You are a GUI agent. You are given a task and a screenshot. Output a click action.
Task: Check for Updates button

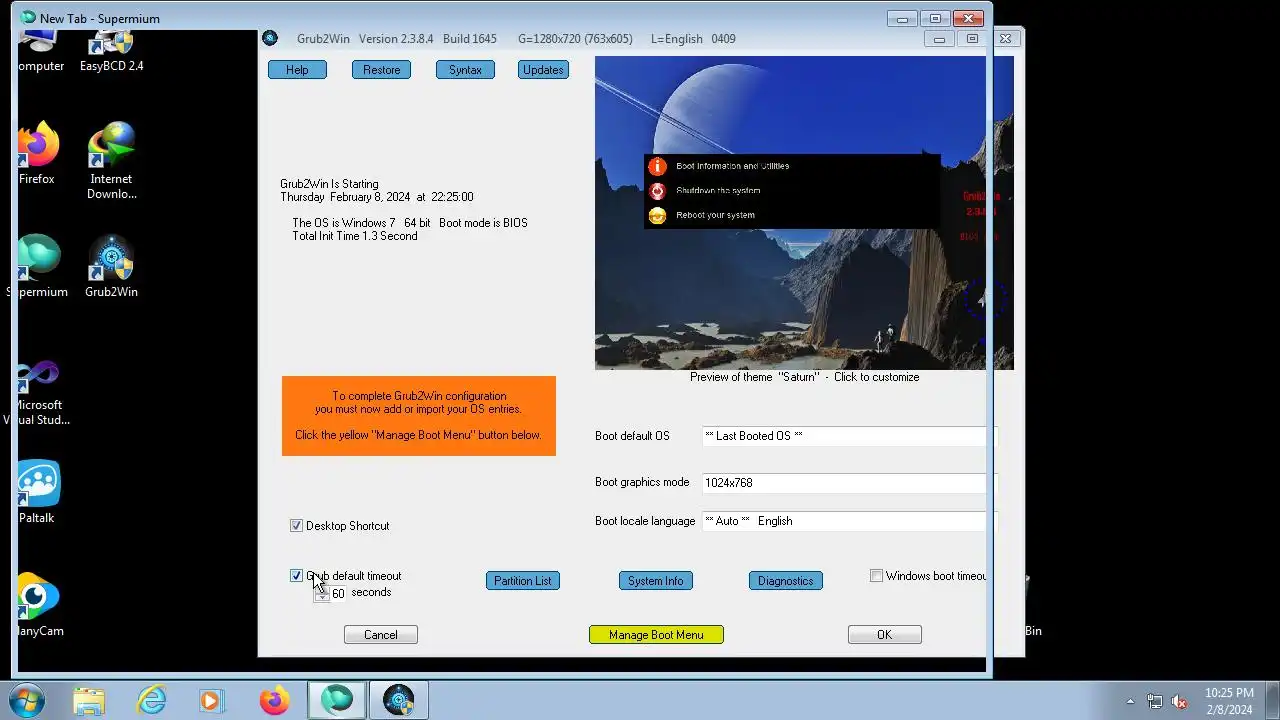543,70
